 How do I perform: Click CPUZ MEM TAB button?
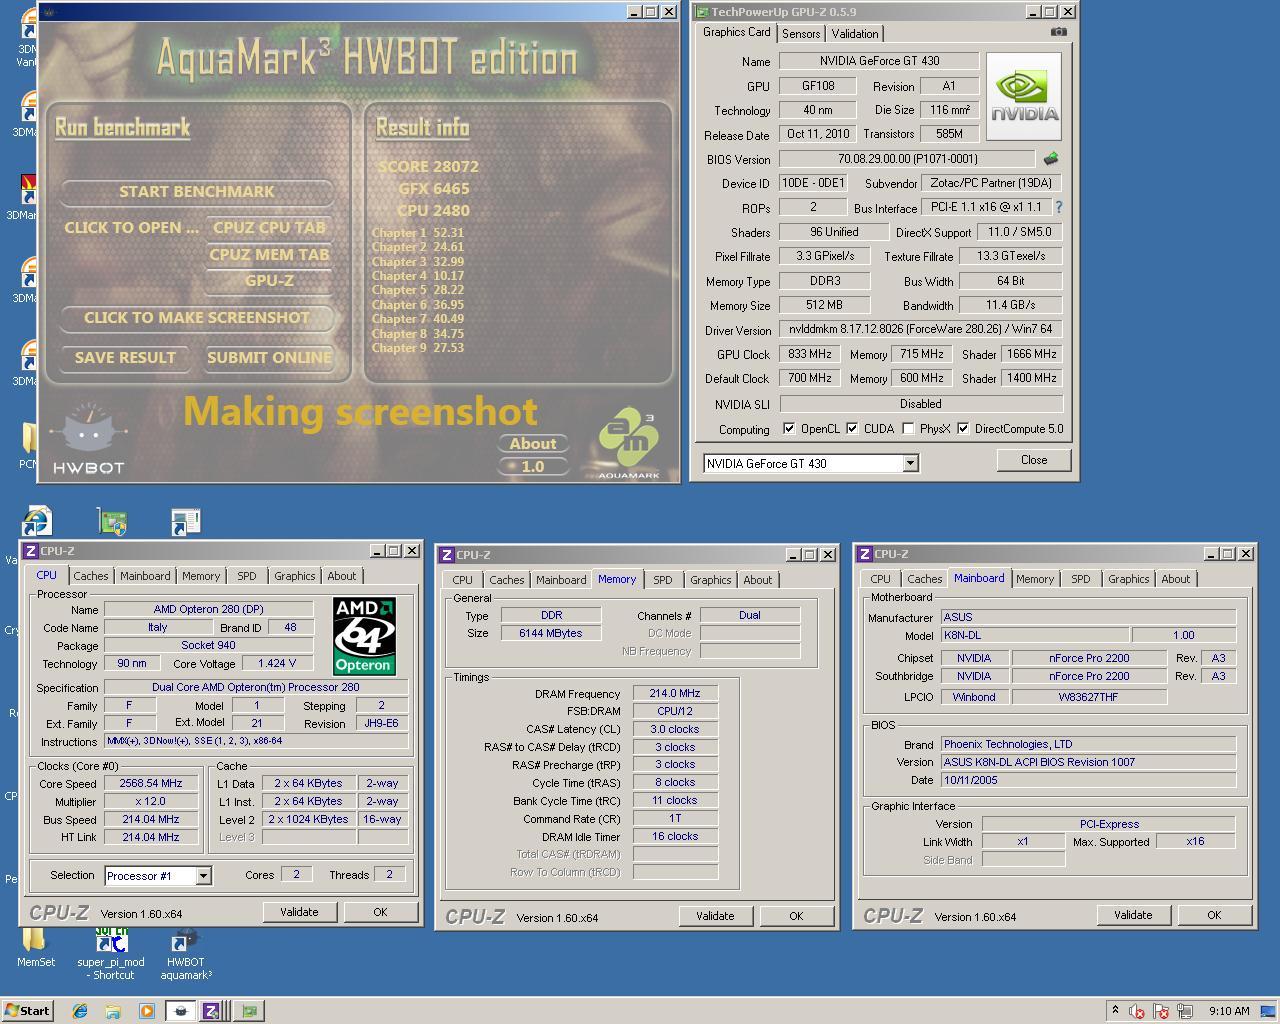pos(269,254)
